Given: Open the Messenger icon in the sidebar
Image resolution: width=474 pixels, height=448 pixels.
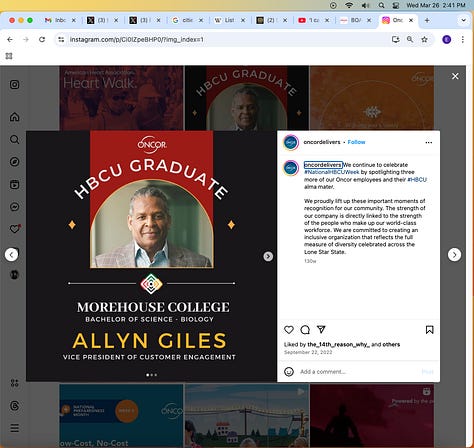Looking at the screenshot, I should pyautogui.click(x=14, y=207).
